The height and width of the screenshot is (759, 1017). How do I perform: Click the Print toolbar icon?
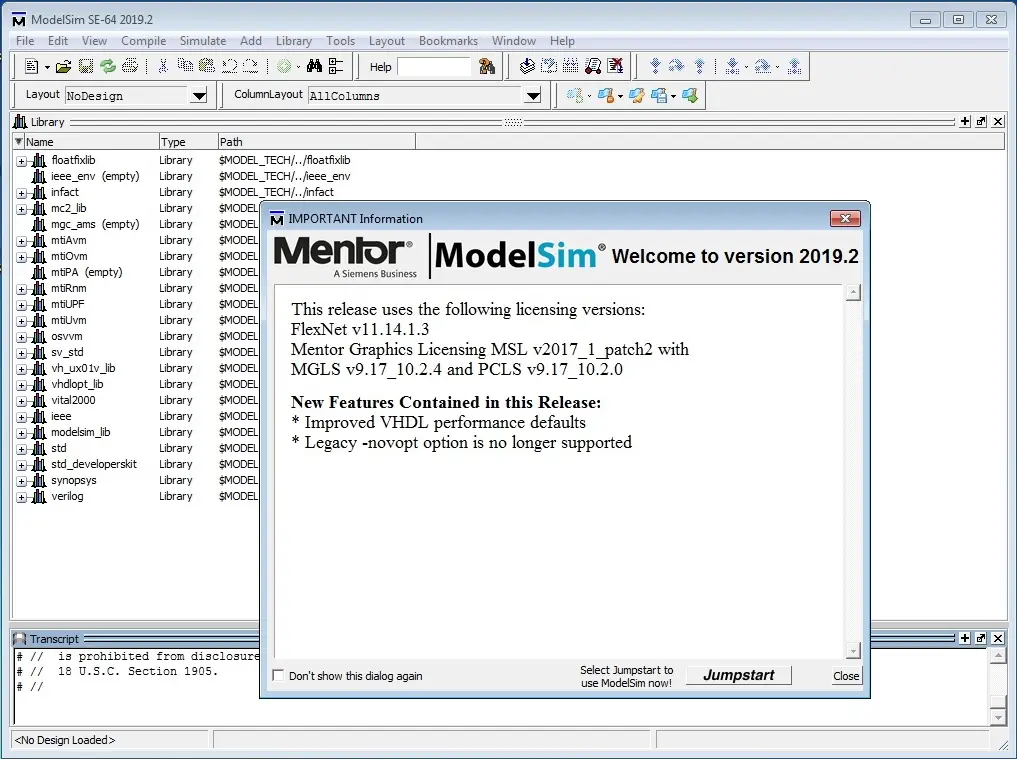coord(130,66)
